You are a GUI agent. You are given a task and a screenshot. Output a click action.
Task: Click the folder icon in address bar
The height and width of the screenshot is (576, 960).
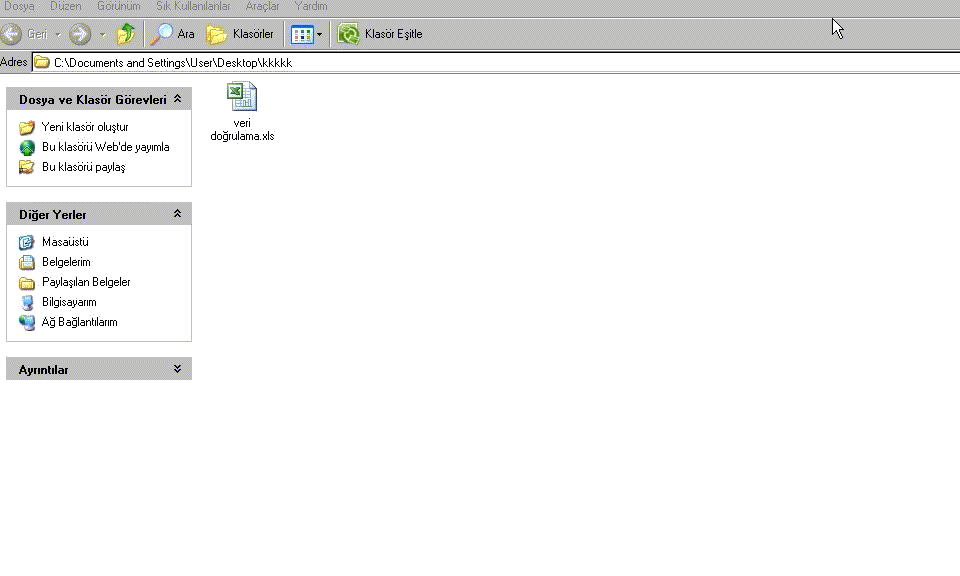coord(42,62)
